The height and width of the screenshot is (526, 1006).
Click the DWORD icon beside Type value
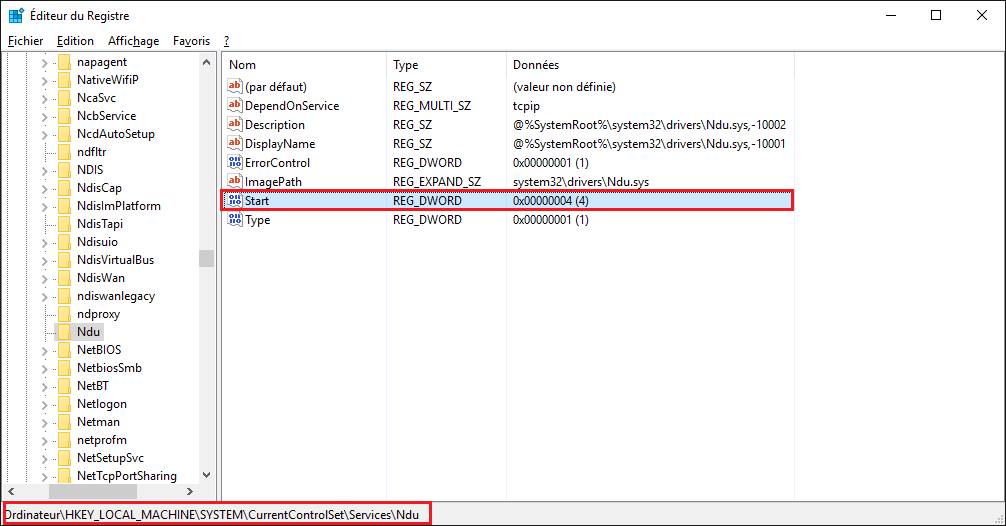(235, 220)
